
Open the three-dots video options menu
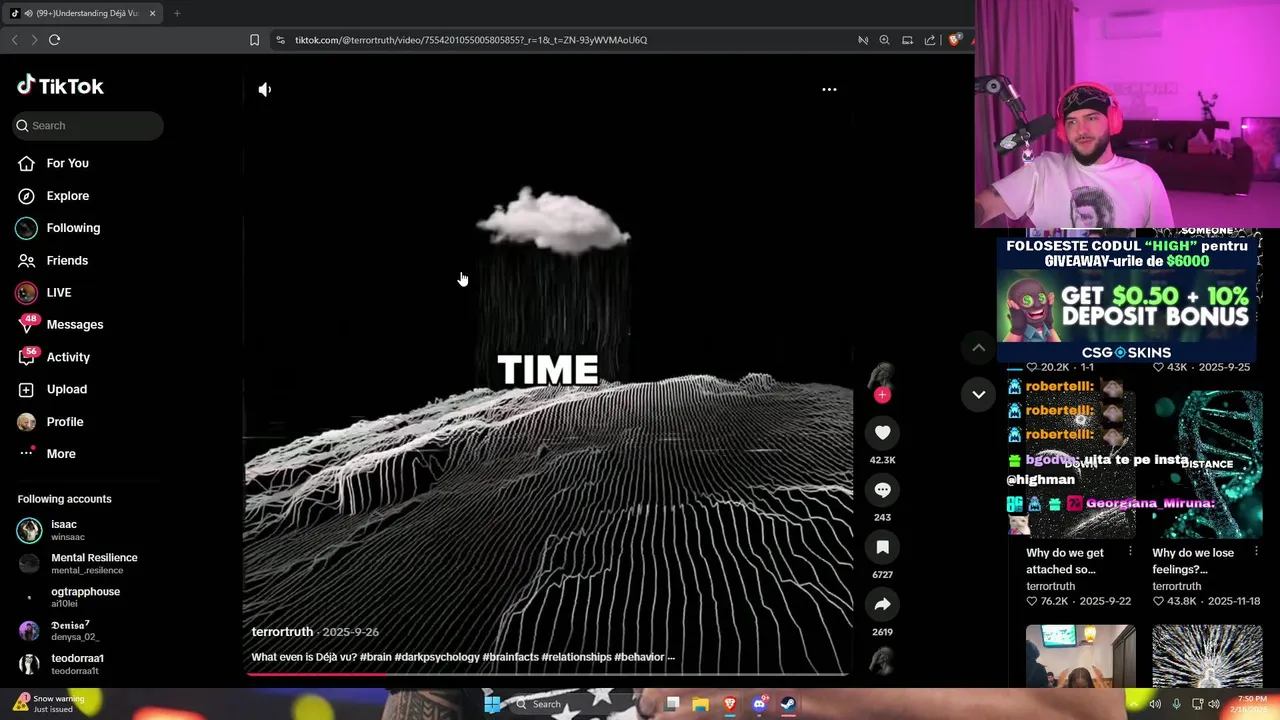point(829,89)
